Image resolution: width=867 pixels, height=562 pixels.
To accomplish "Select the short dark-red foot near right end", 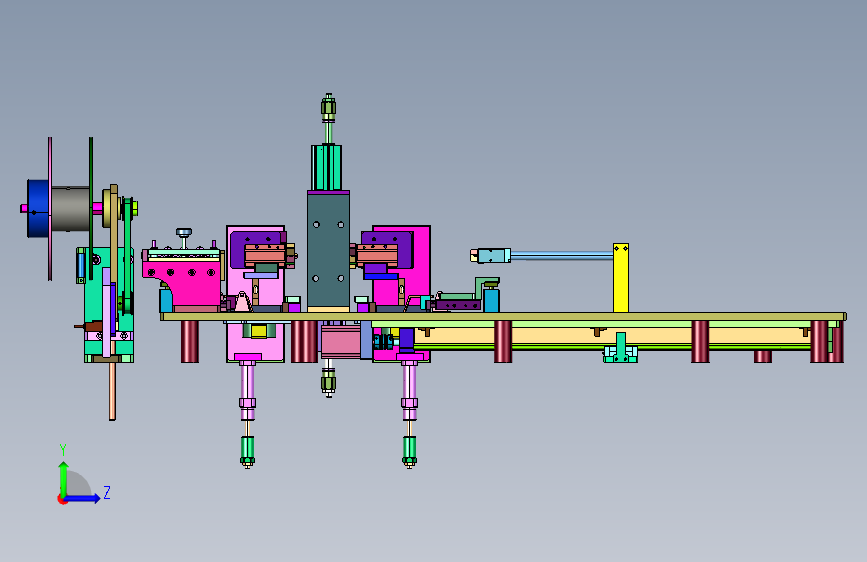I will point(762,356).
